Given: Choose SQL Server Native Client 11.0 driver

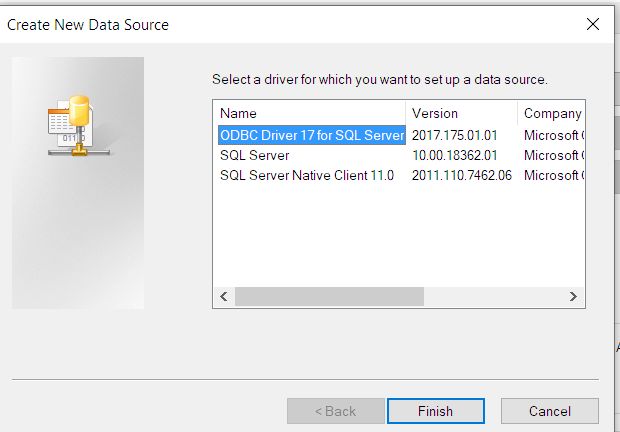Looking at the screenshot, I should click(307, 175).
